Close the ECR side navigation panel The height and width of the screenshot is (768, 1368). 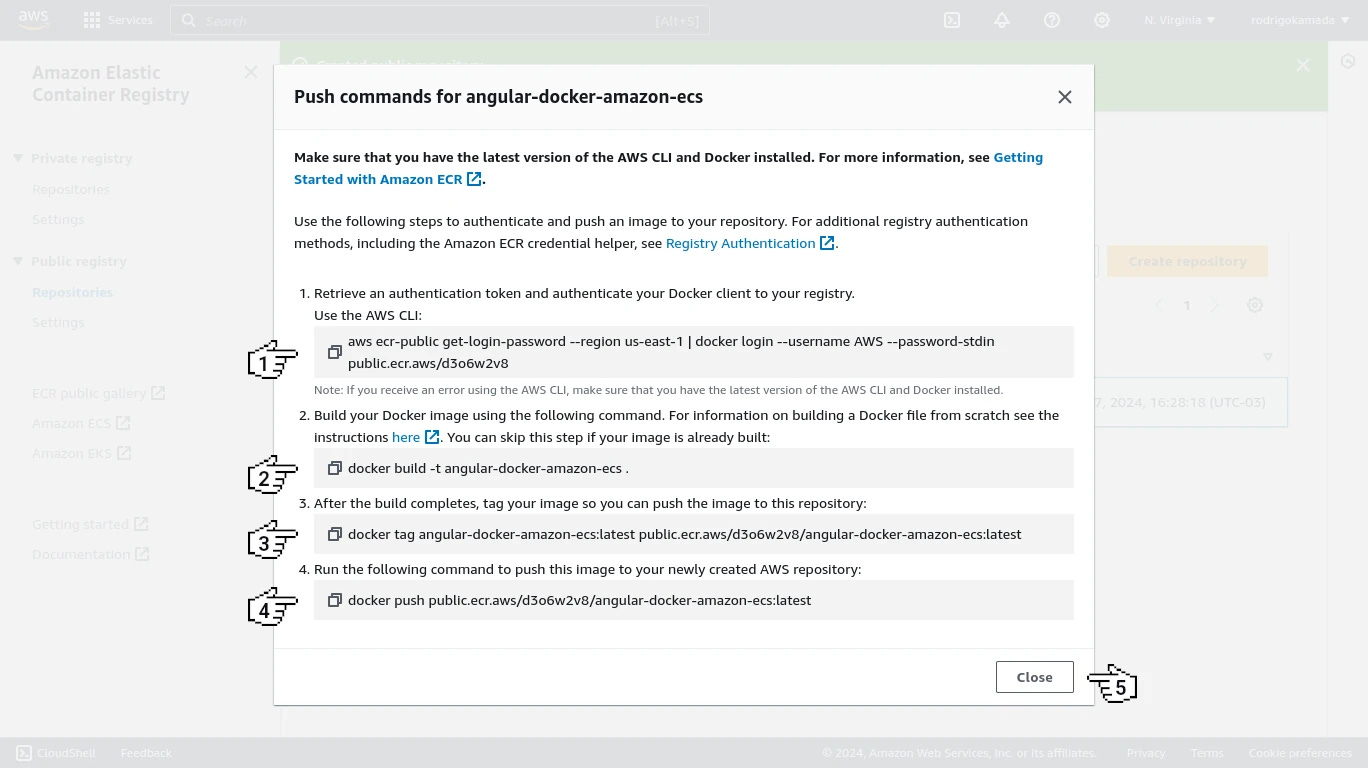pos(251,72)
